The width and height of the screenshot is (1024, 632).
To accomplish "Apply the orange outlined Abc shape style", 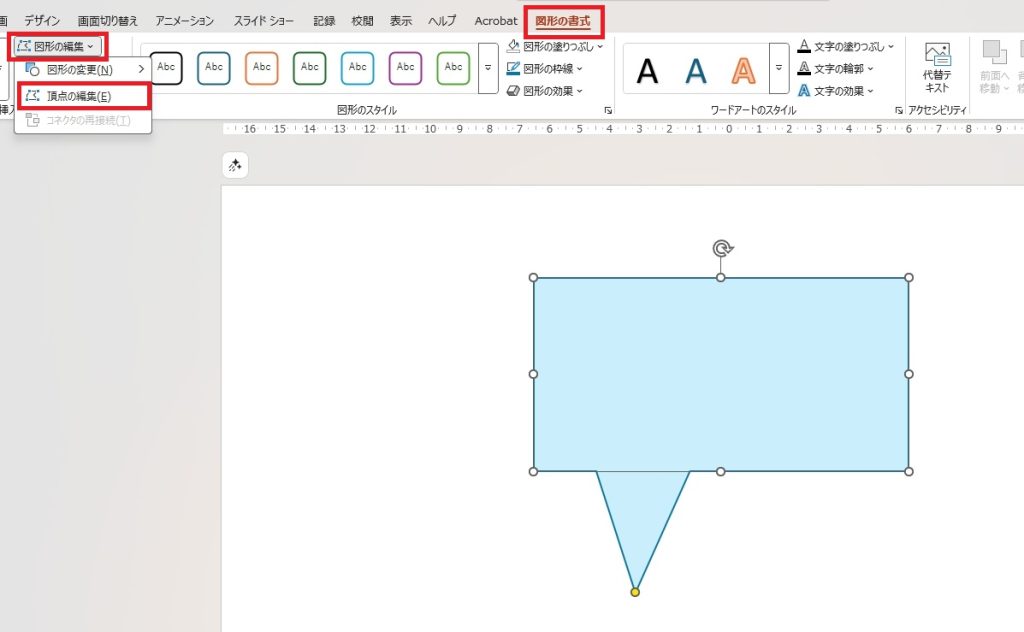I will pos(261,68).
